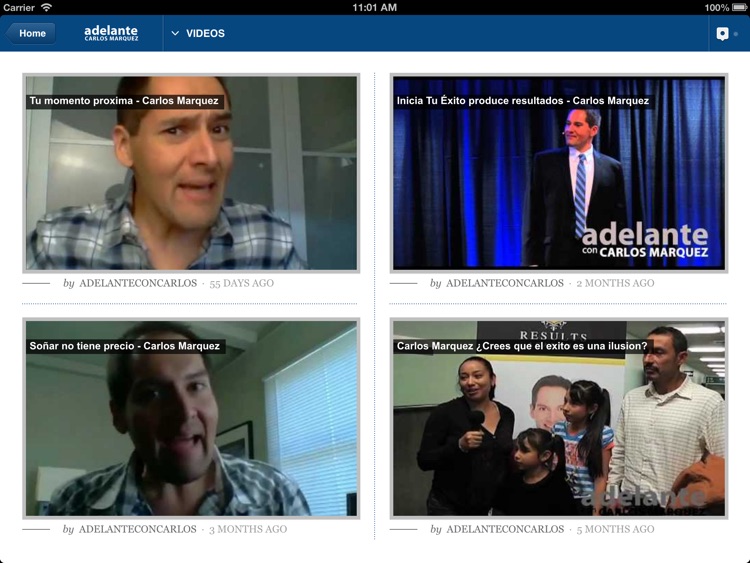Tap the '5 MONTHS AGO' timestamp
This screenshot has height=563, width=750.
click(x=615, y=529)
